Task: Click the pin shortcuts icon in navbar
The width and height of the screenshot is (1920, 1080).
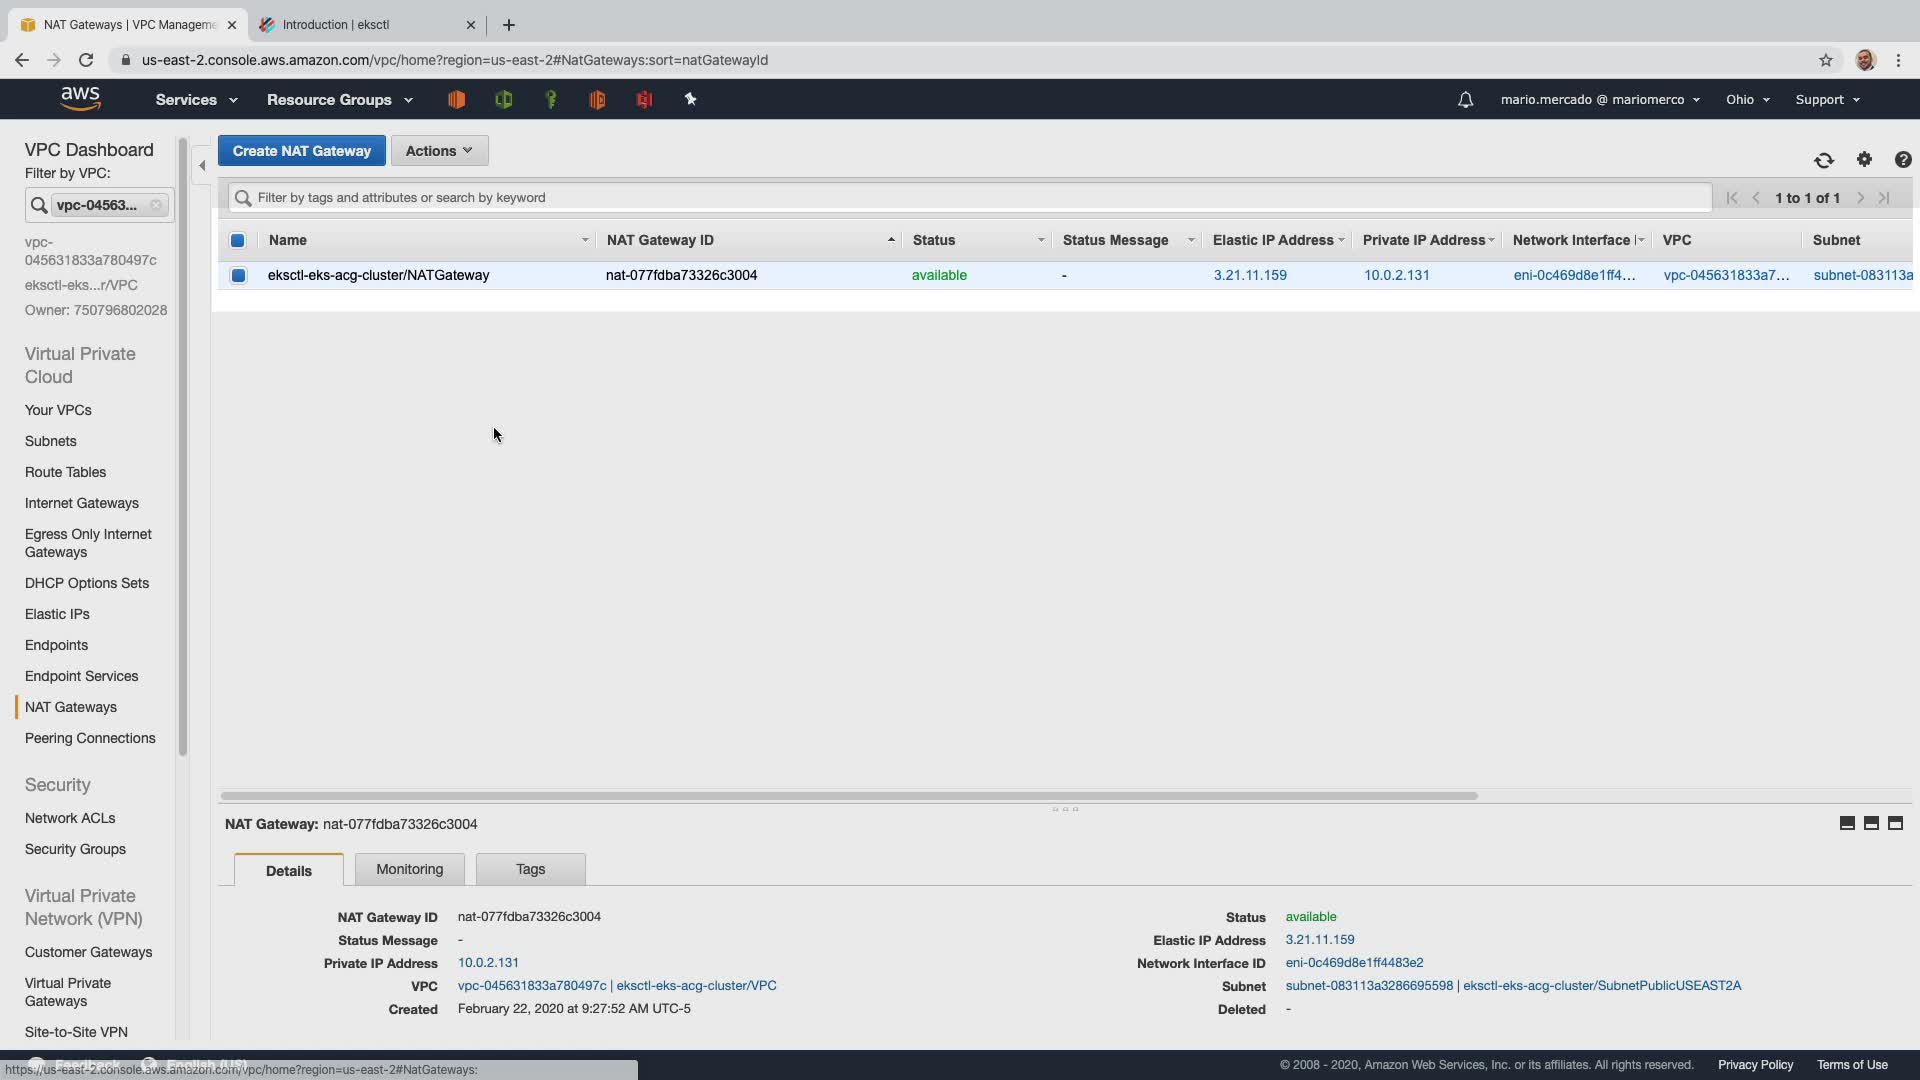Action: pyautogui.click(x=690, y=99)
